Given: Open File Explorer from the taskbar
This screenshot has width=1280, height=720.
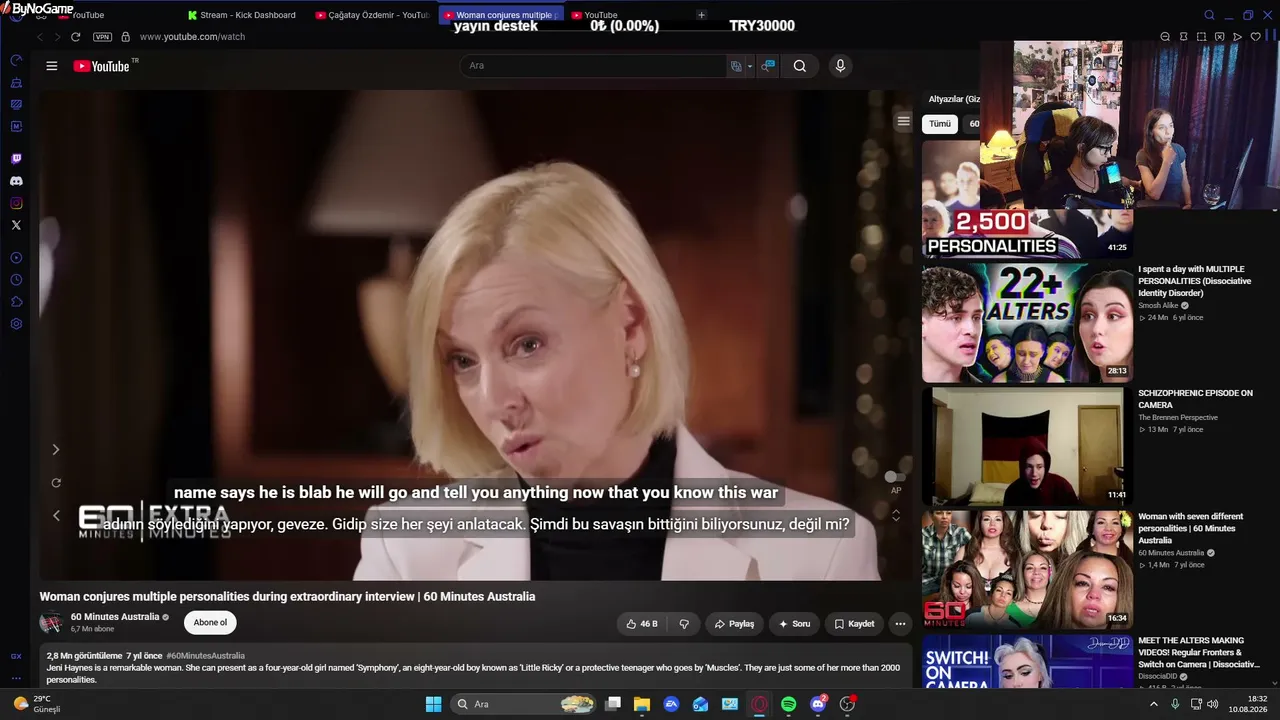Looking at the screenshot, I should click(642, 704).
